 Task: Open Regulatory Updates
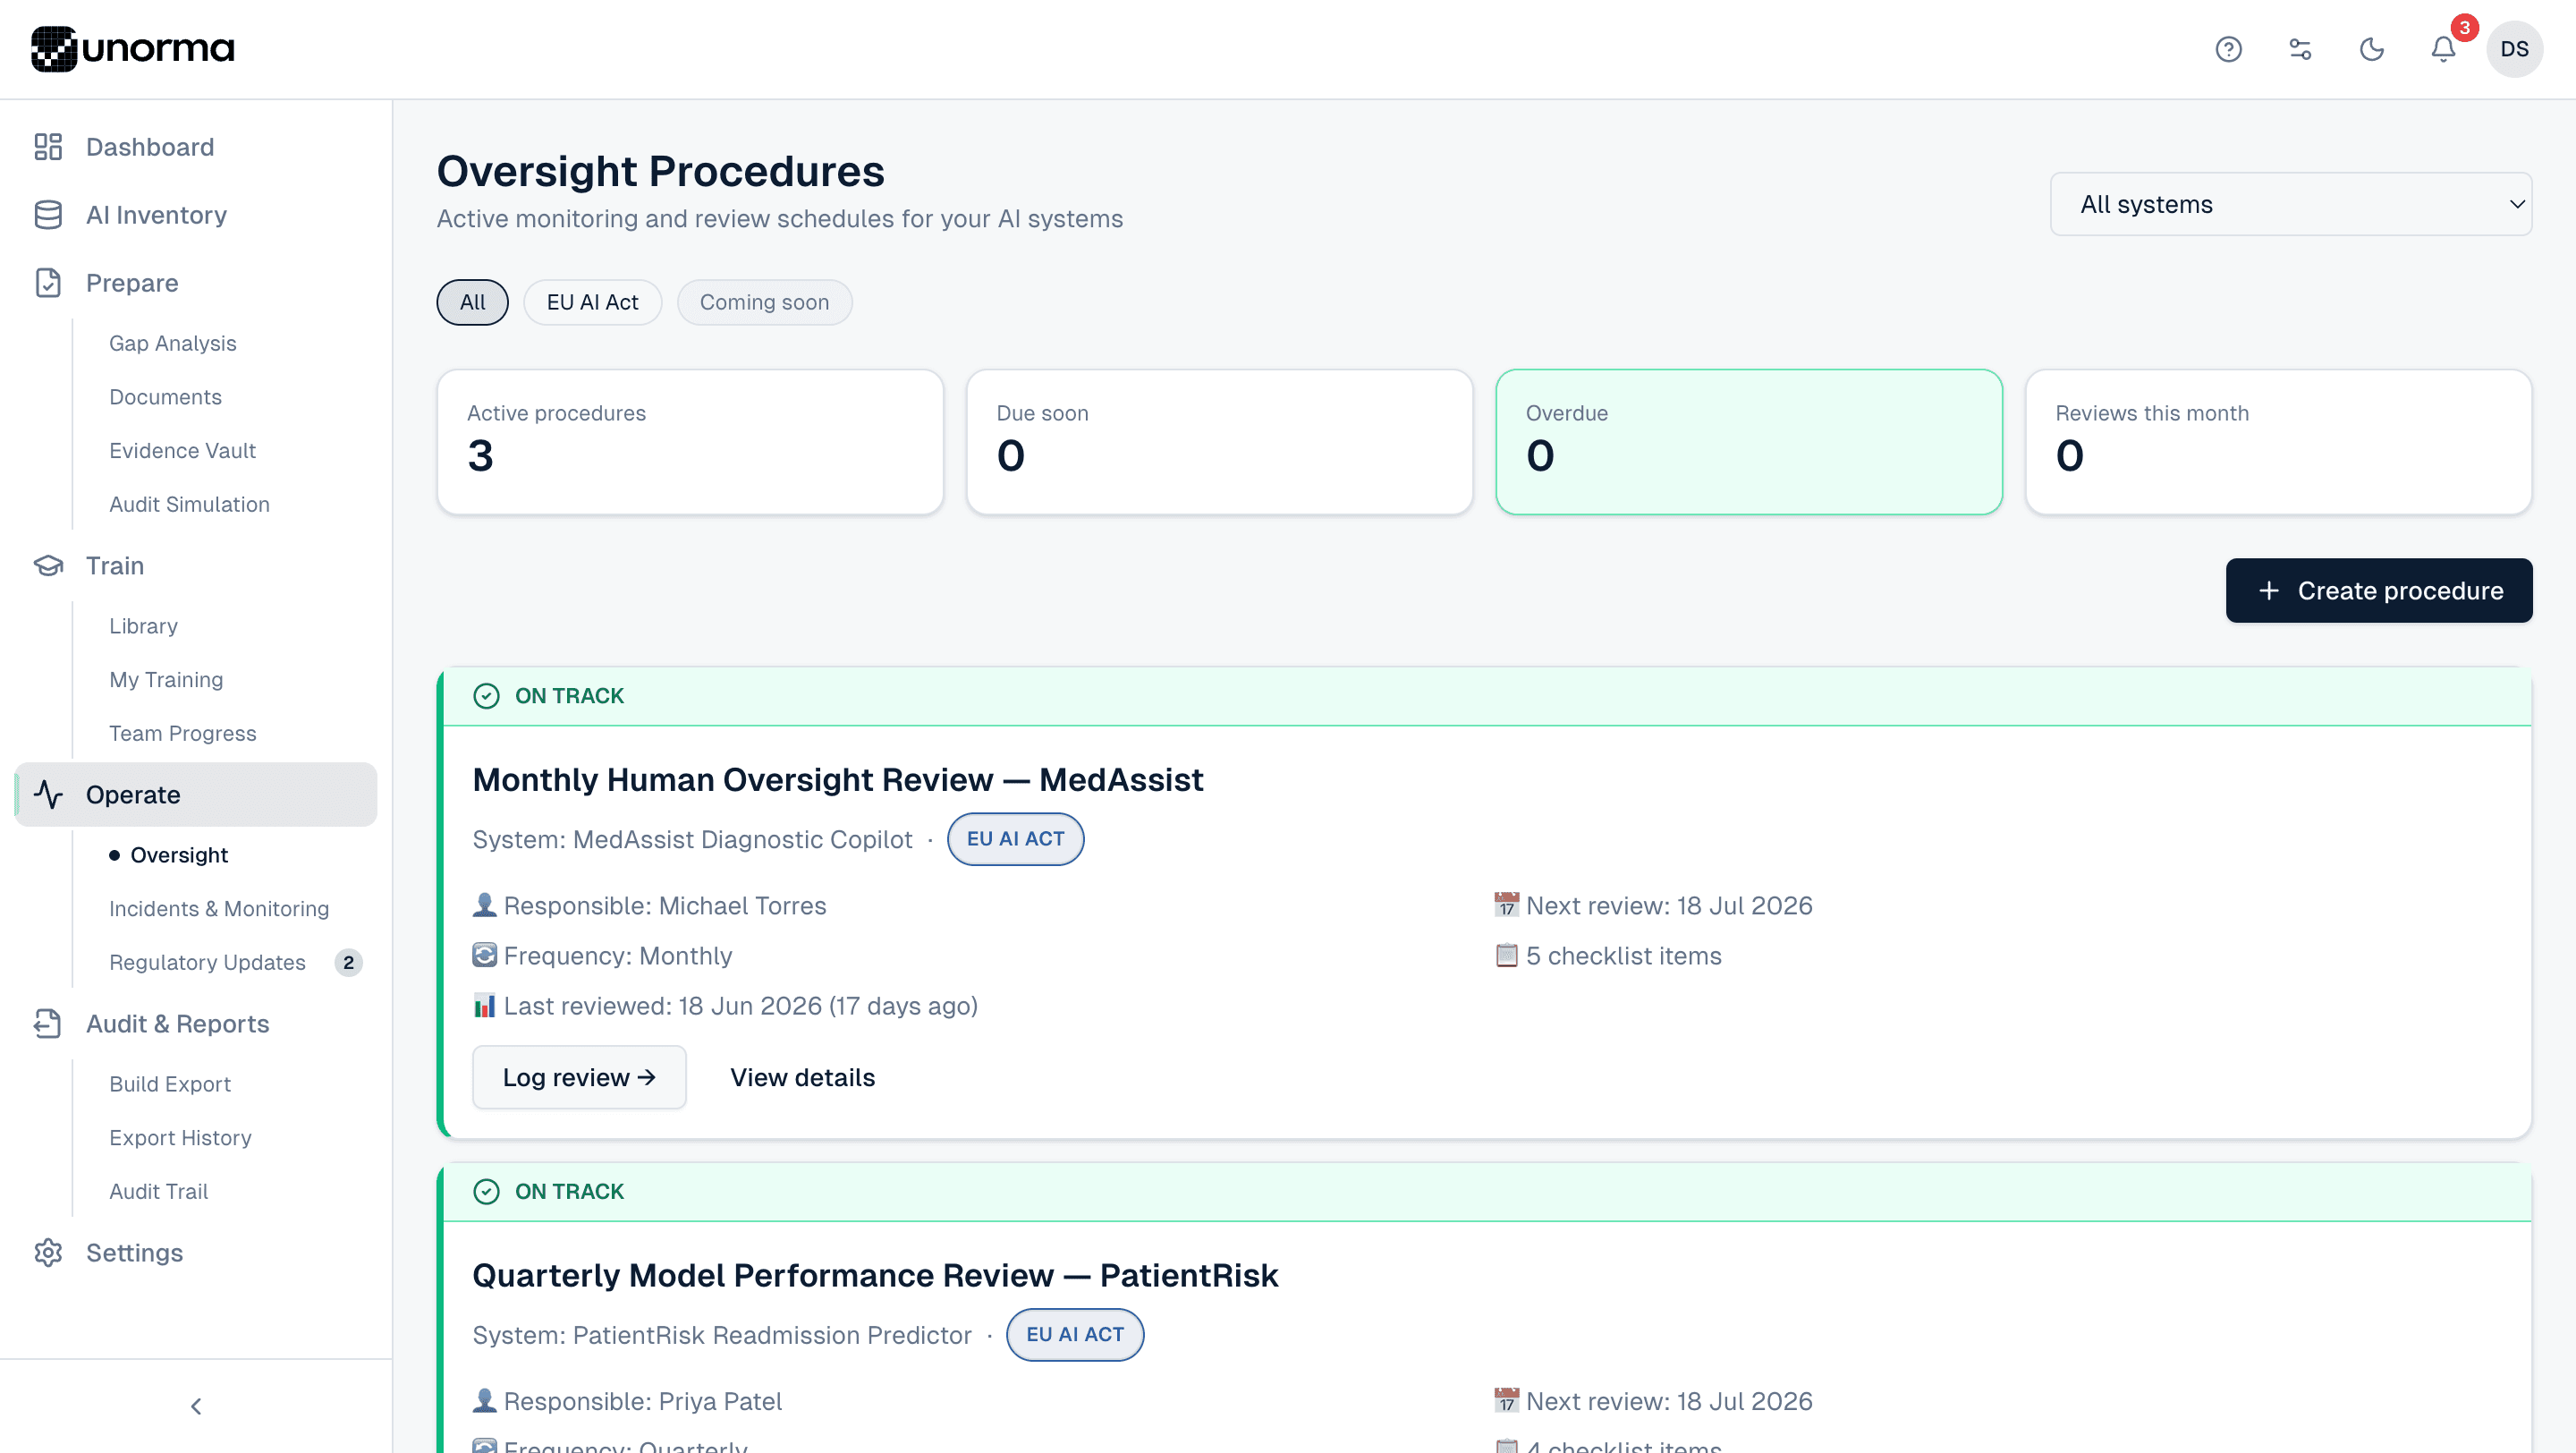[207, 963]
